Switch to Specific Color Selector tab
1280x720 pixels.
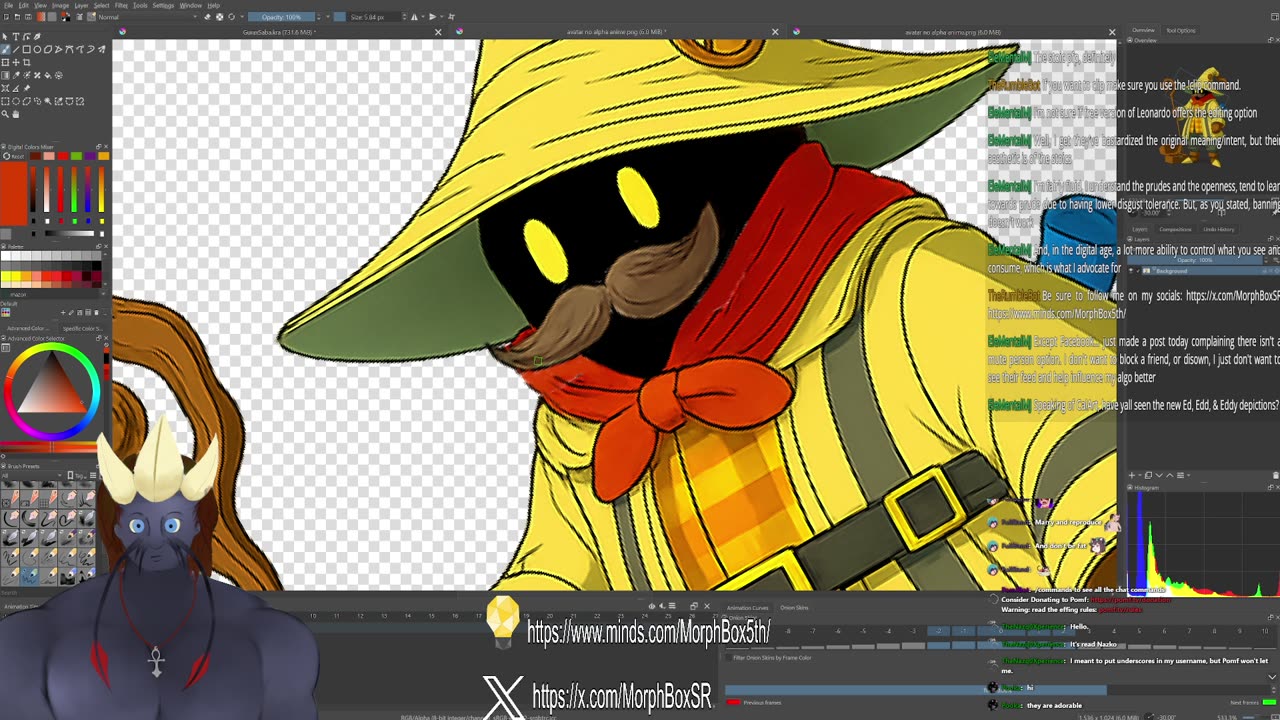tap(83, 329)
